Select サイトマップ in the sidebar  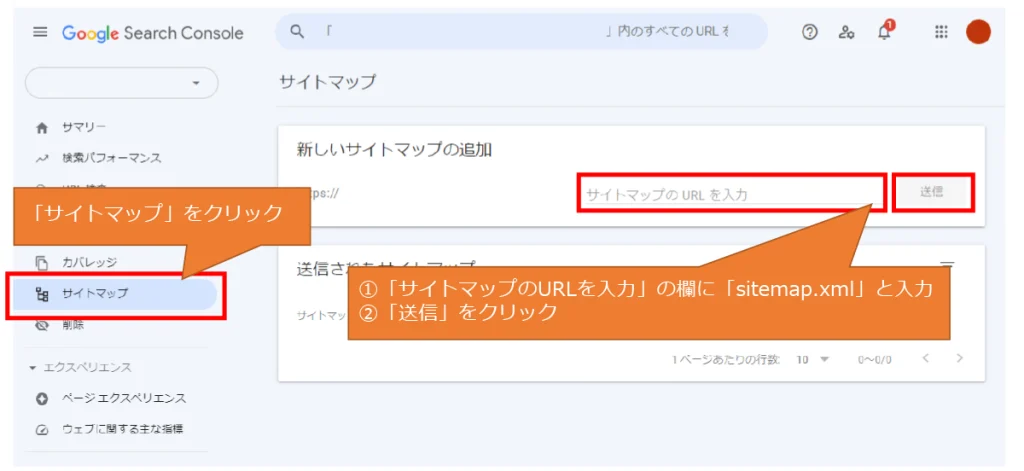tap(95, 294)
